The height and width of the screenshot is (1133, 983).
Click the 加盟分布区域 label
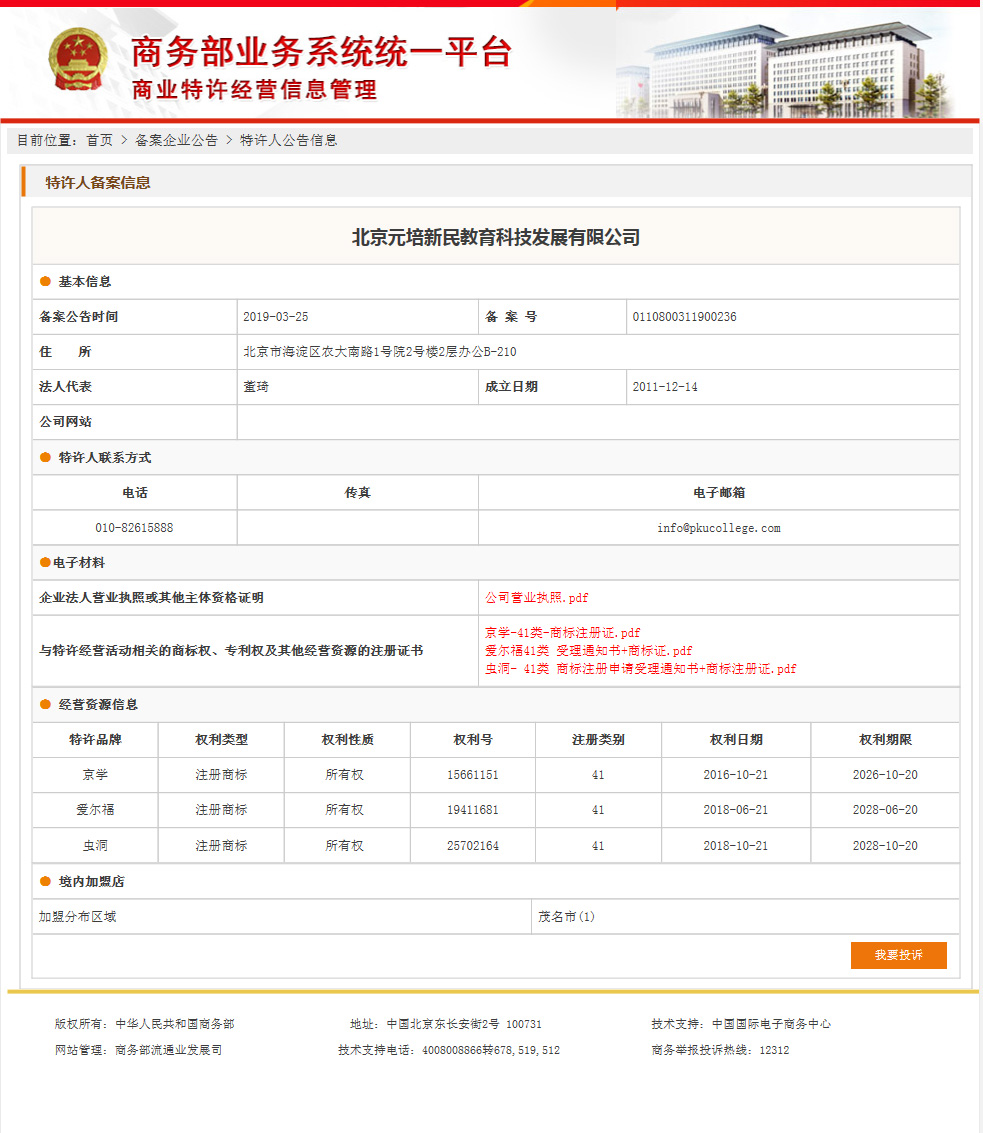[x=77, y=916]
